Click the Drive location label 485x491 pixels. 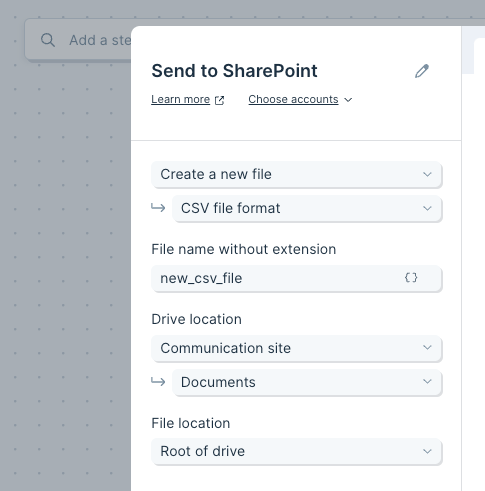click(x=196, y=319)
